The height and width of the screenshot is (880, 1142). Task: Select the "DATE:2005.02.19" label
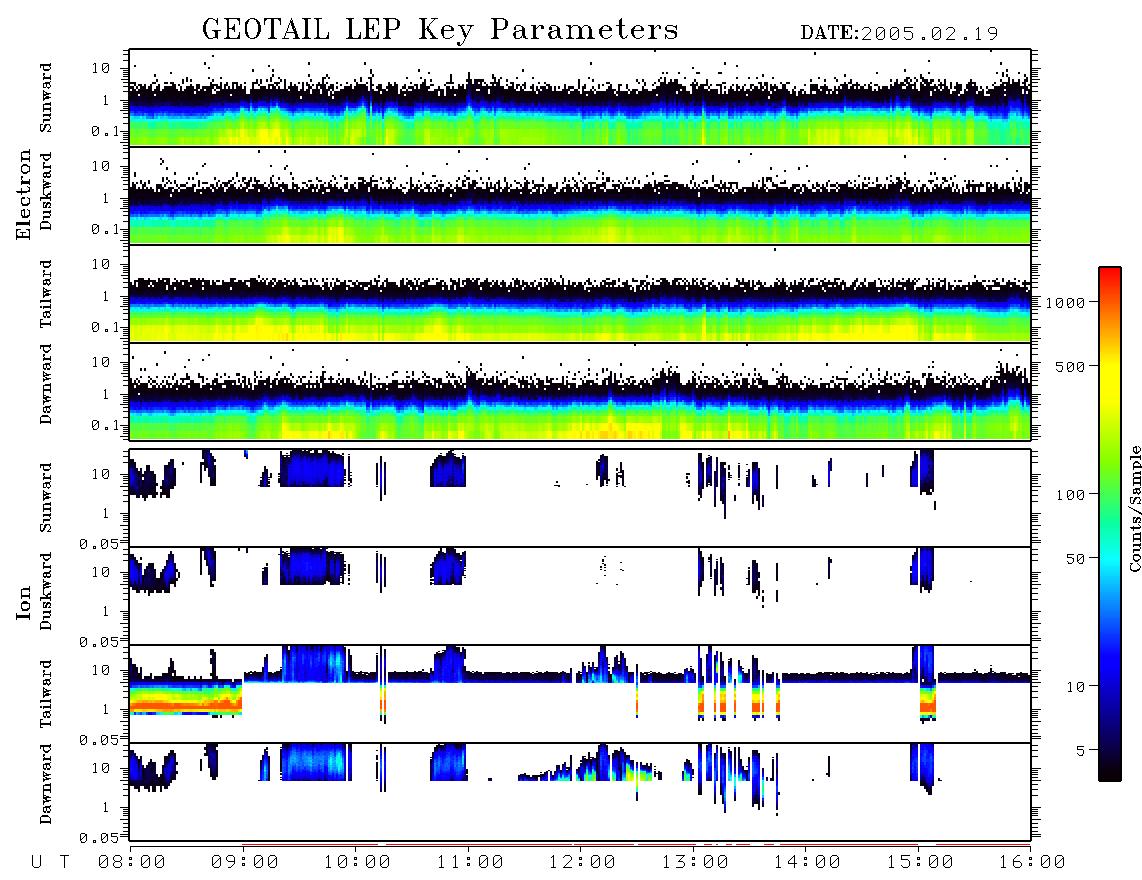pyautogui.click(x=899, y=33)
